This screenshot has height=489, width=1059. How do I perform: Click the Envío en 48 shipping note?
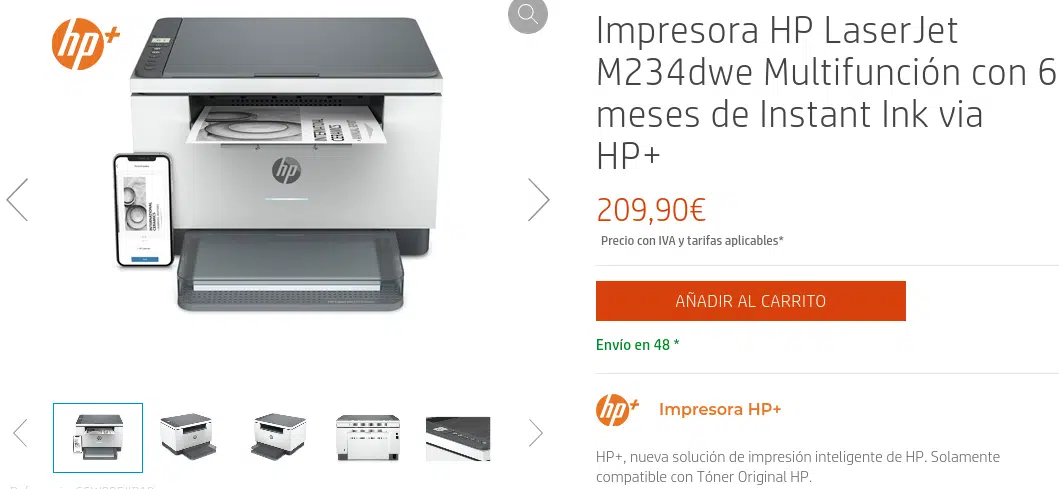click(638, 345)
